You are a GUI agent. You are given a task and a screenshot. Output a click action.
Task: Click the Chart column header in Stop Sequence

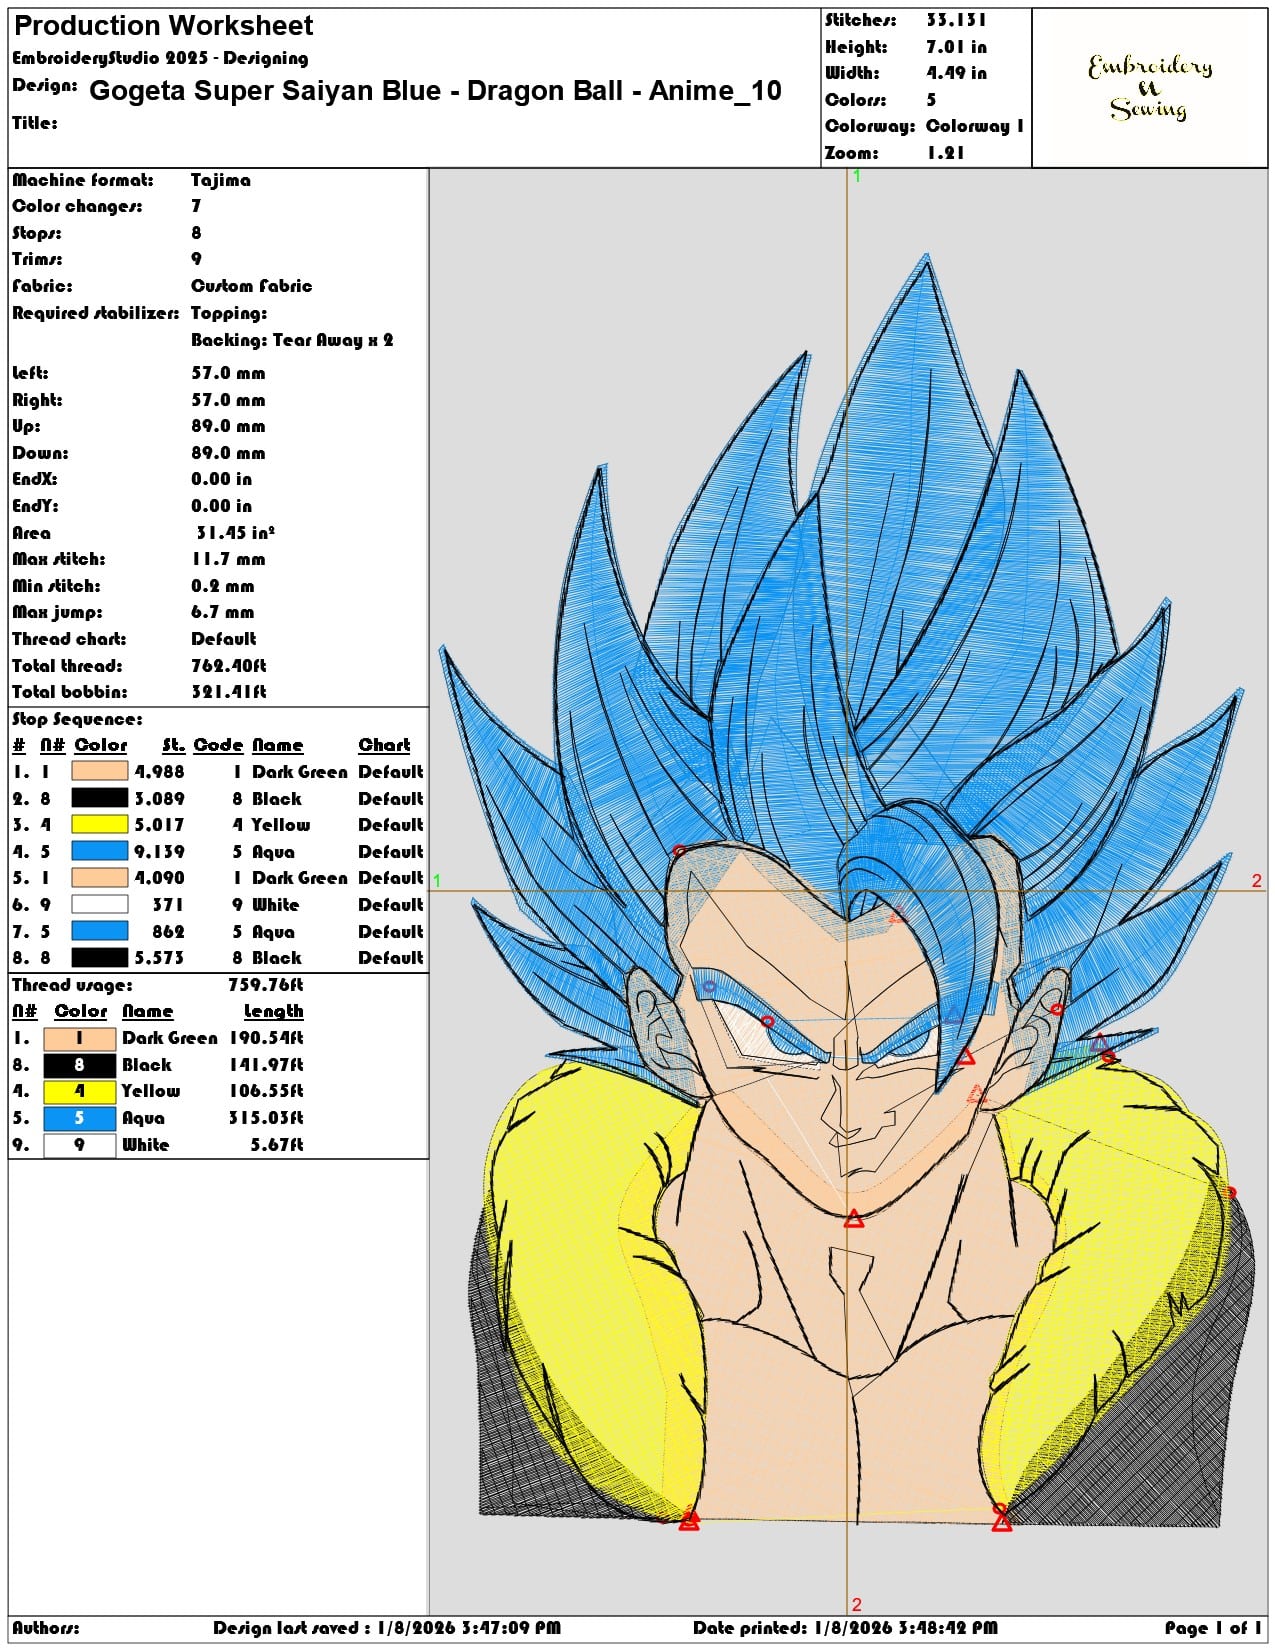pos(384,745)
